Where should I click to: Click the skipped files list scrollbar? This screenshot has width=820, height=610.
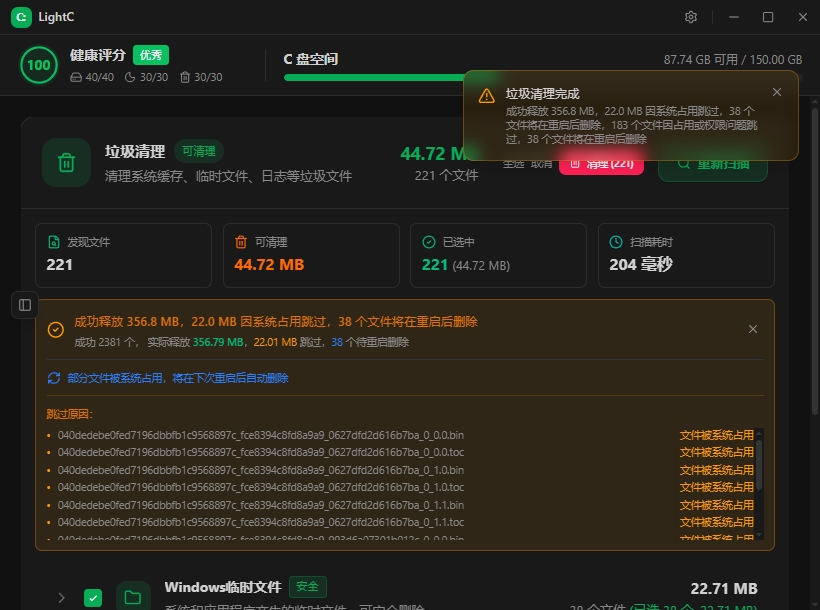(x=759, y=466)
